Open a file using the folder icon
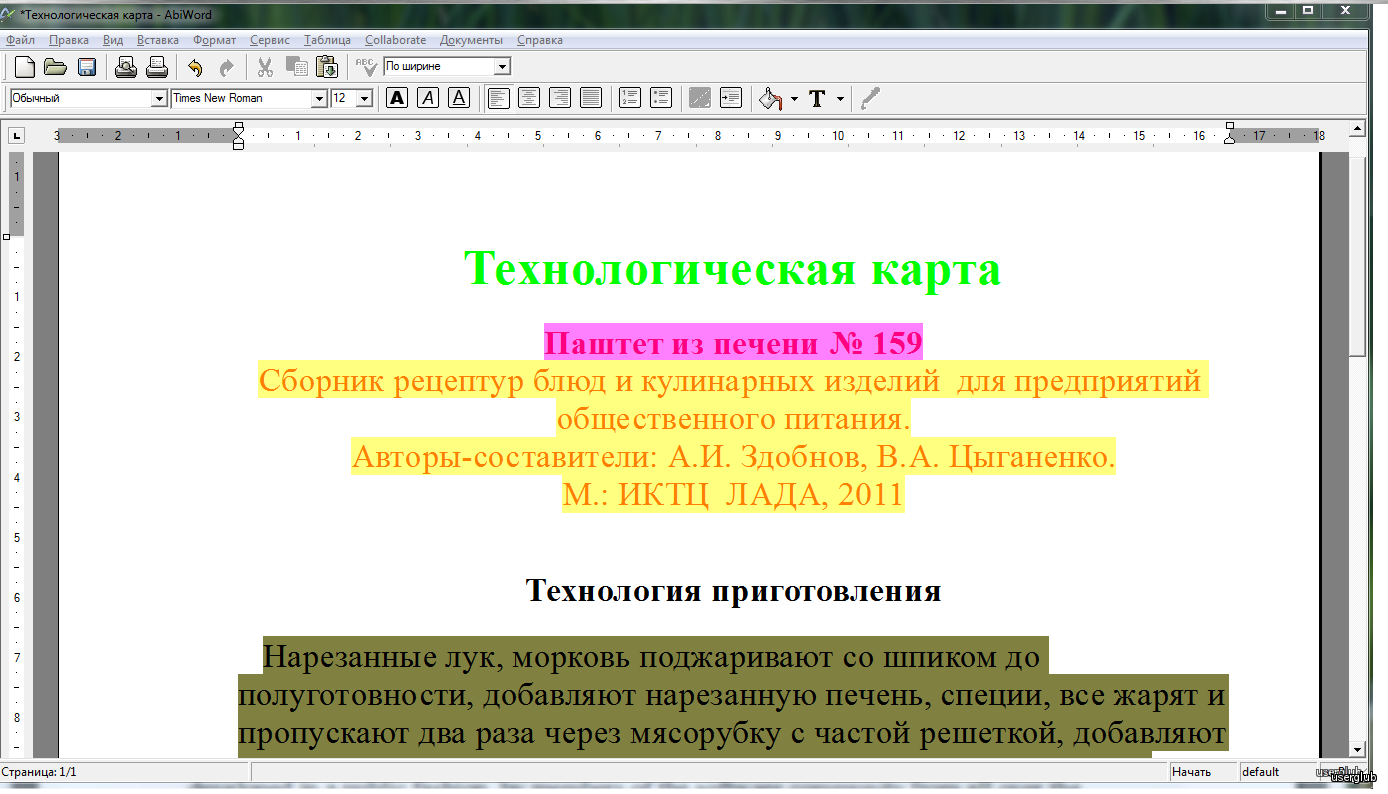The height and width of the screenshot is (794, 1388). 55,67
